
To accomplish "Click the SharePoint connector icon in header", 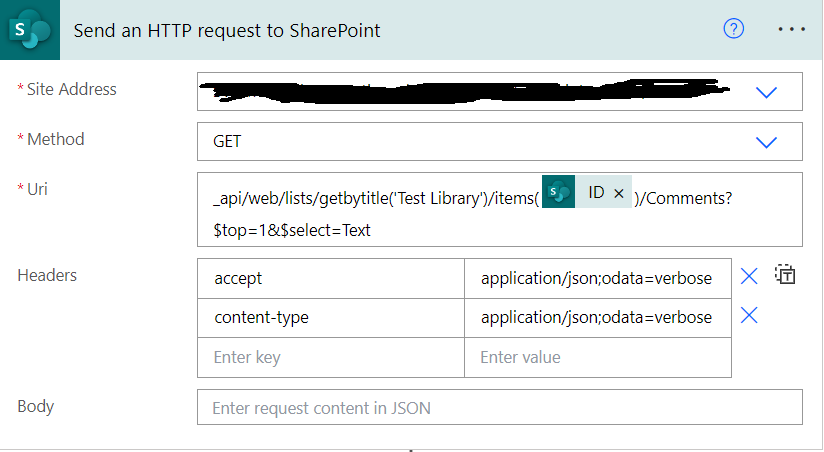I will (30, 29).
